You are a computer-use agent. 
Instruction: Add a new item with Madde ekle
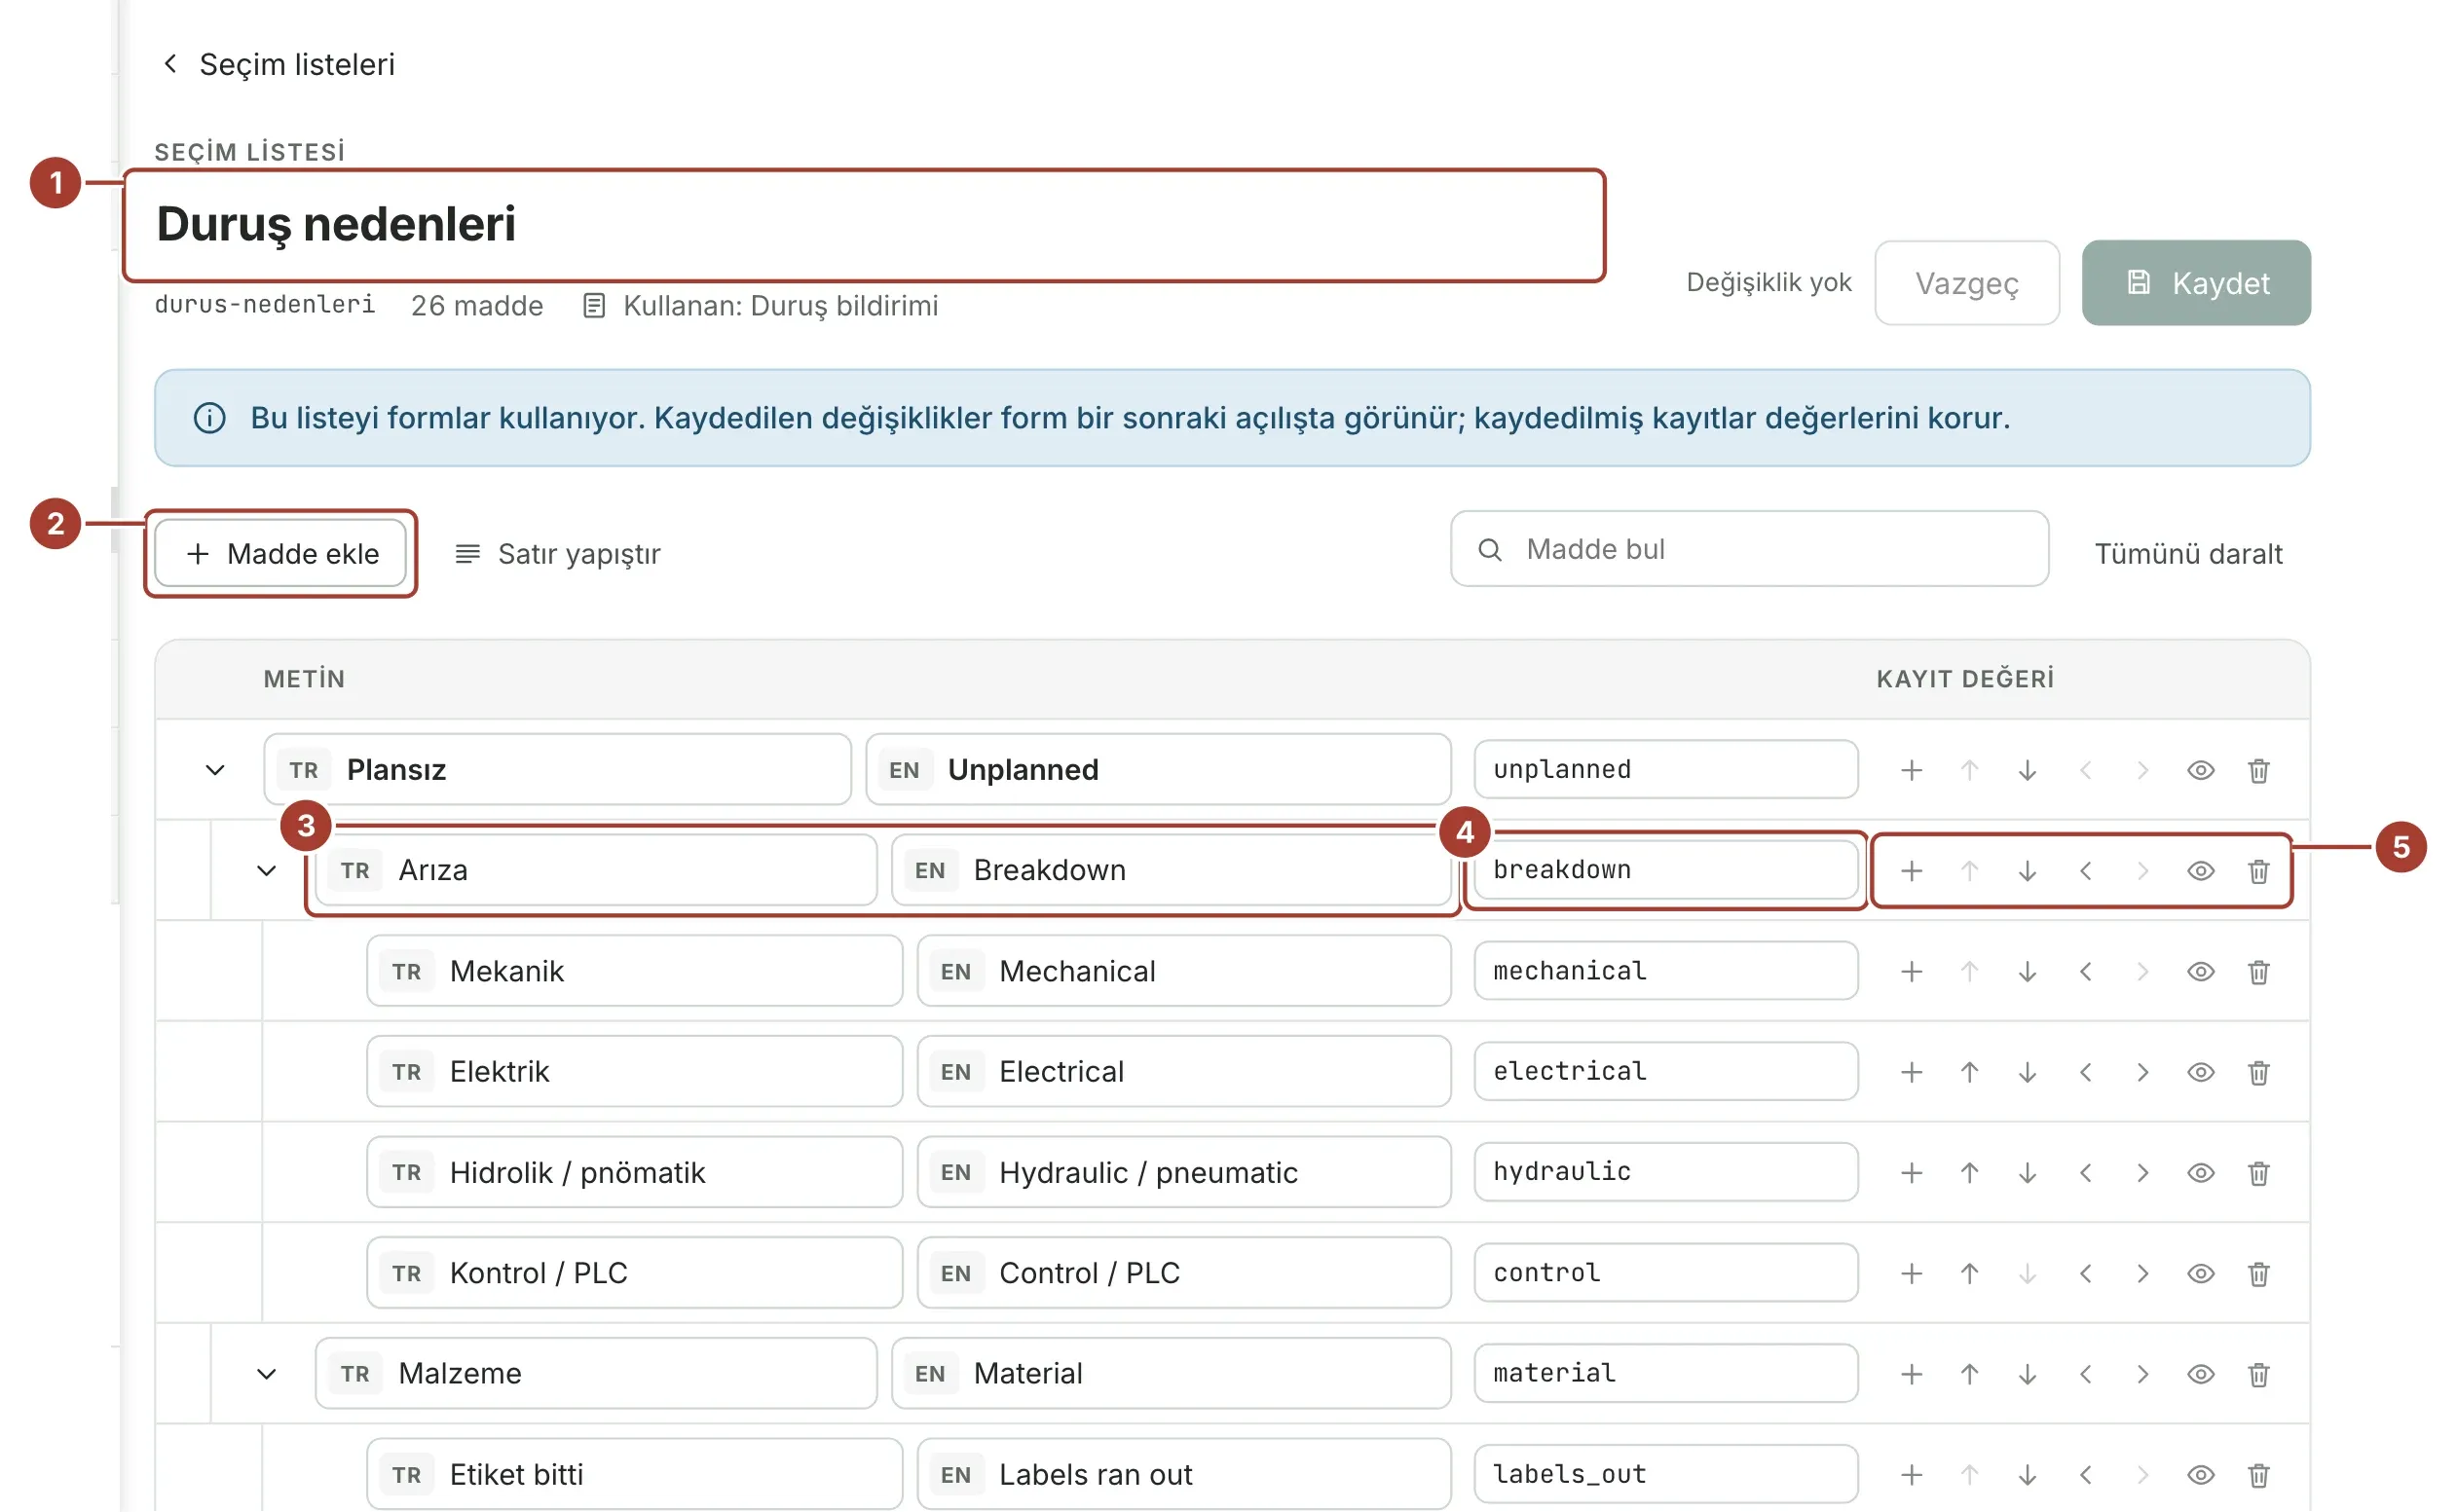281,554
